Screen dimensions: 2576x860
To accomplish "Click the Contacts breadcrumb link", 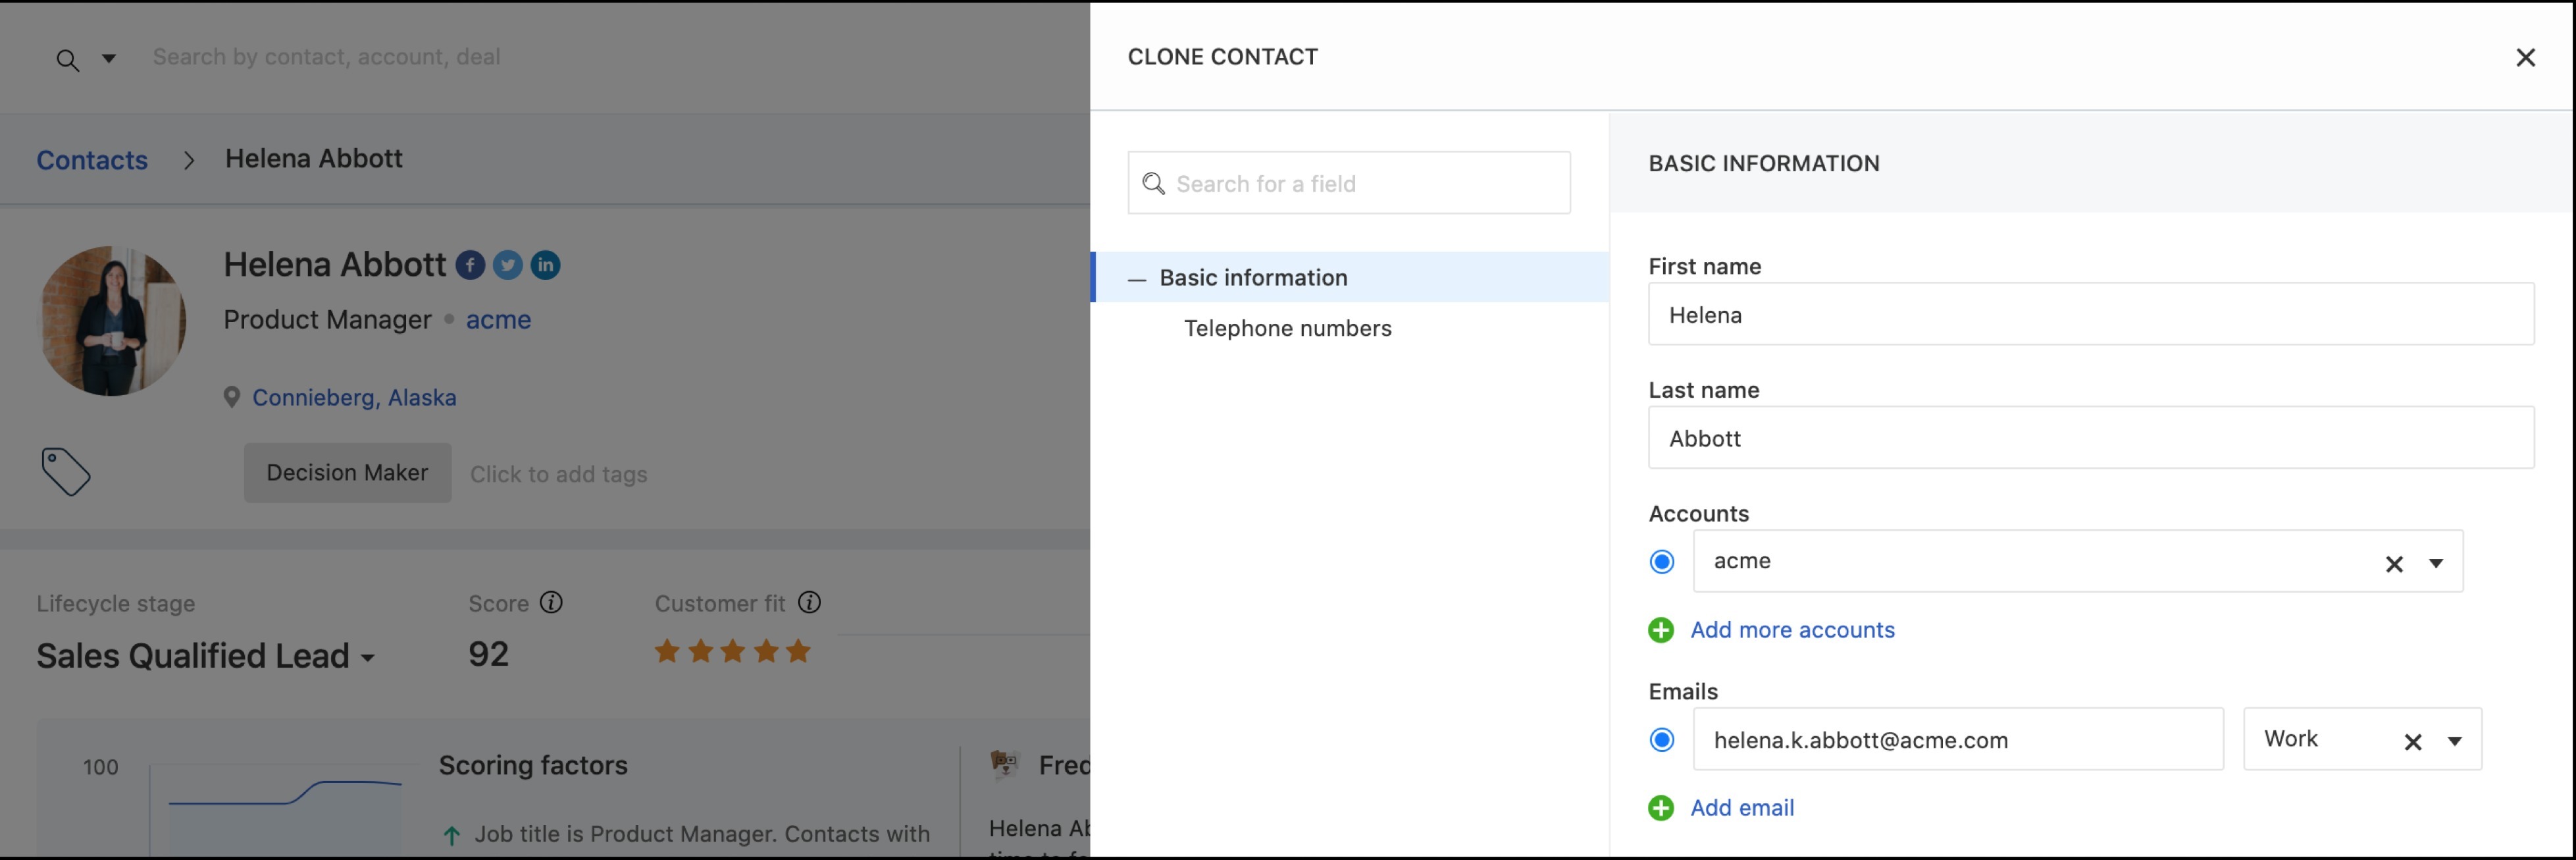I will 92,160.
